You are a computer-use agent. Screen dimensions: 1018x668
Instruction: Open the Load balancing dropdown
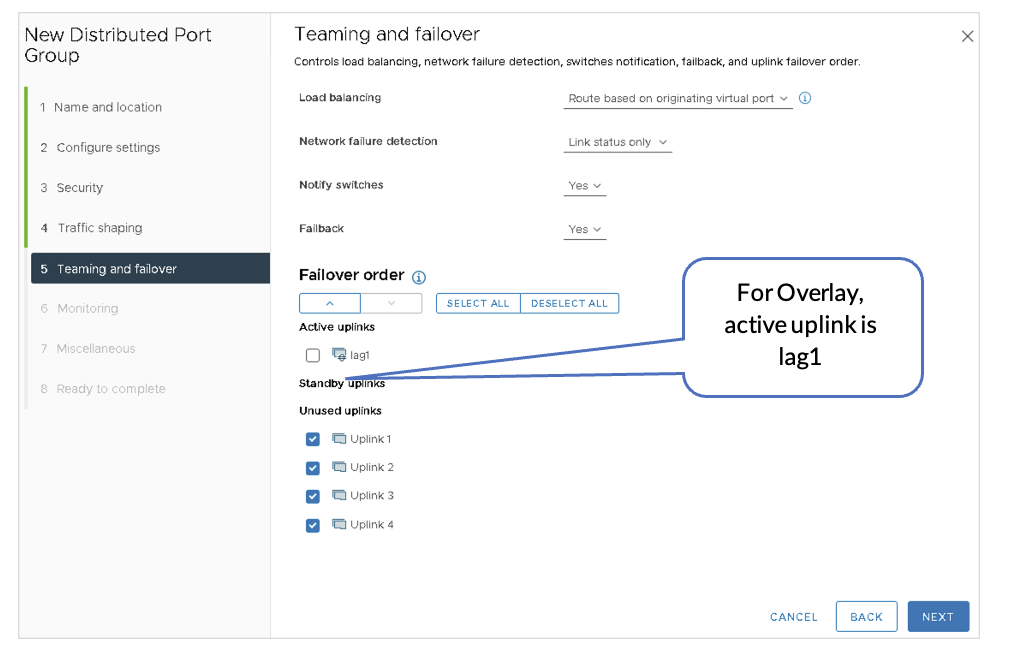click(678, 99)
